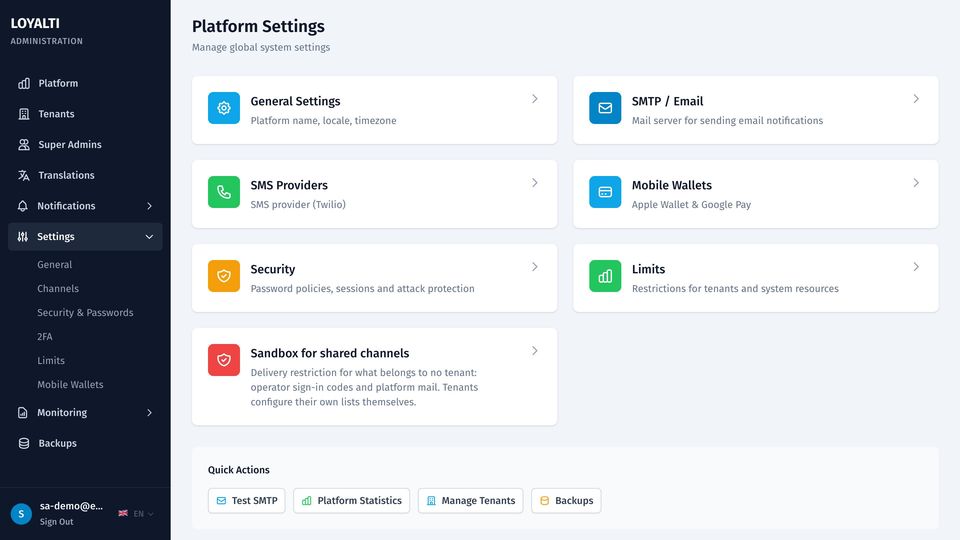Click the green phone SMS Providers icon

coord(224,192)
